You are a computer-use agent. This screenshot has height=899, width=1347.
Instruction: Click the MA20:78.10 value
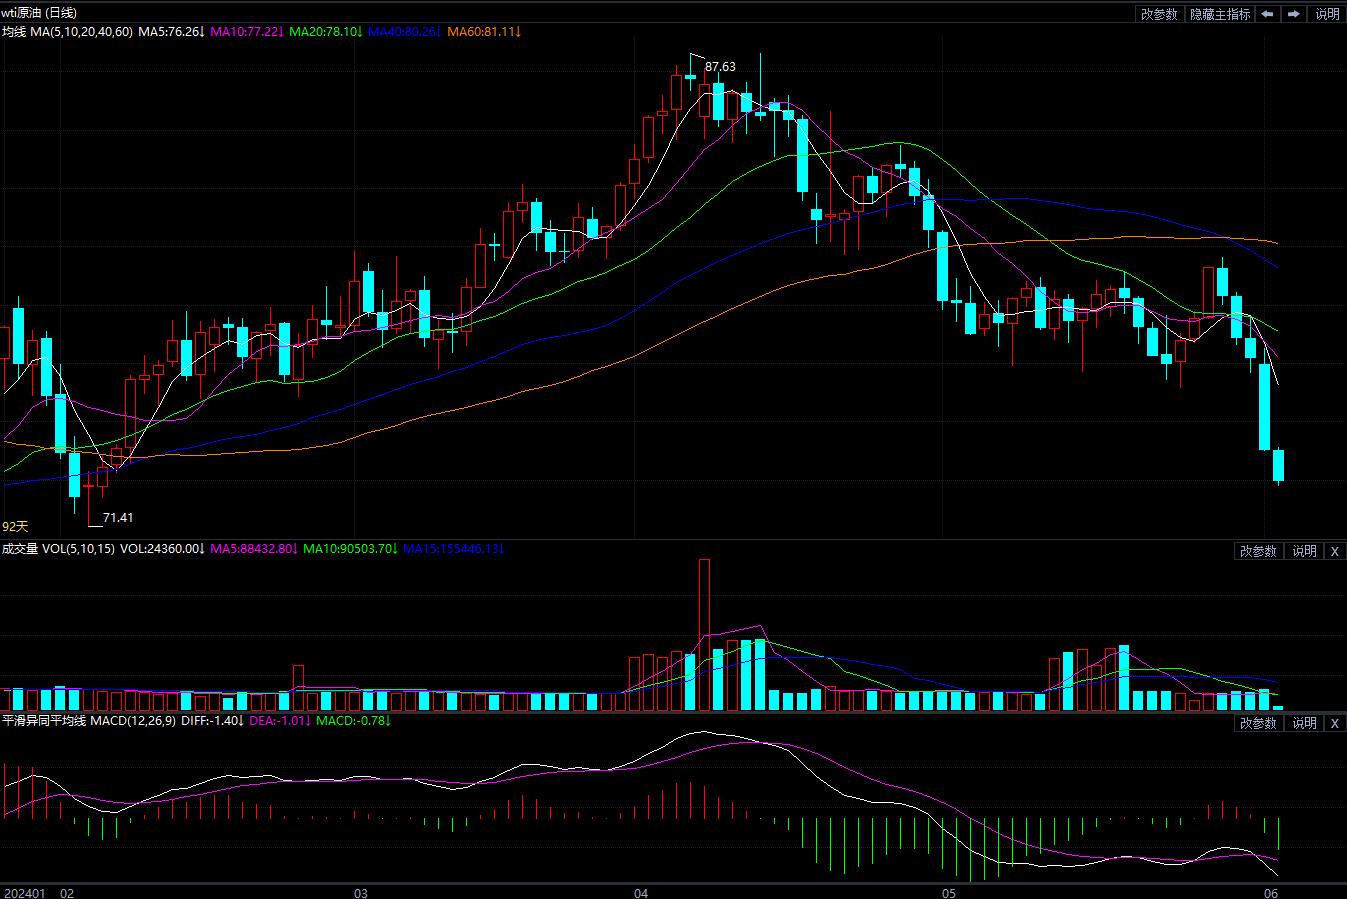click(x=325, y=32)
